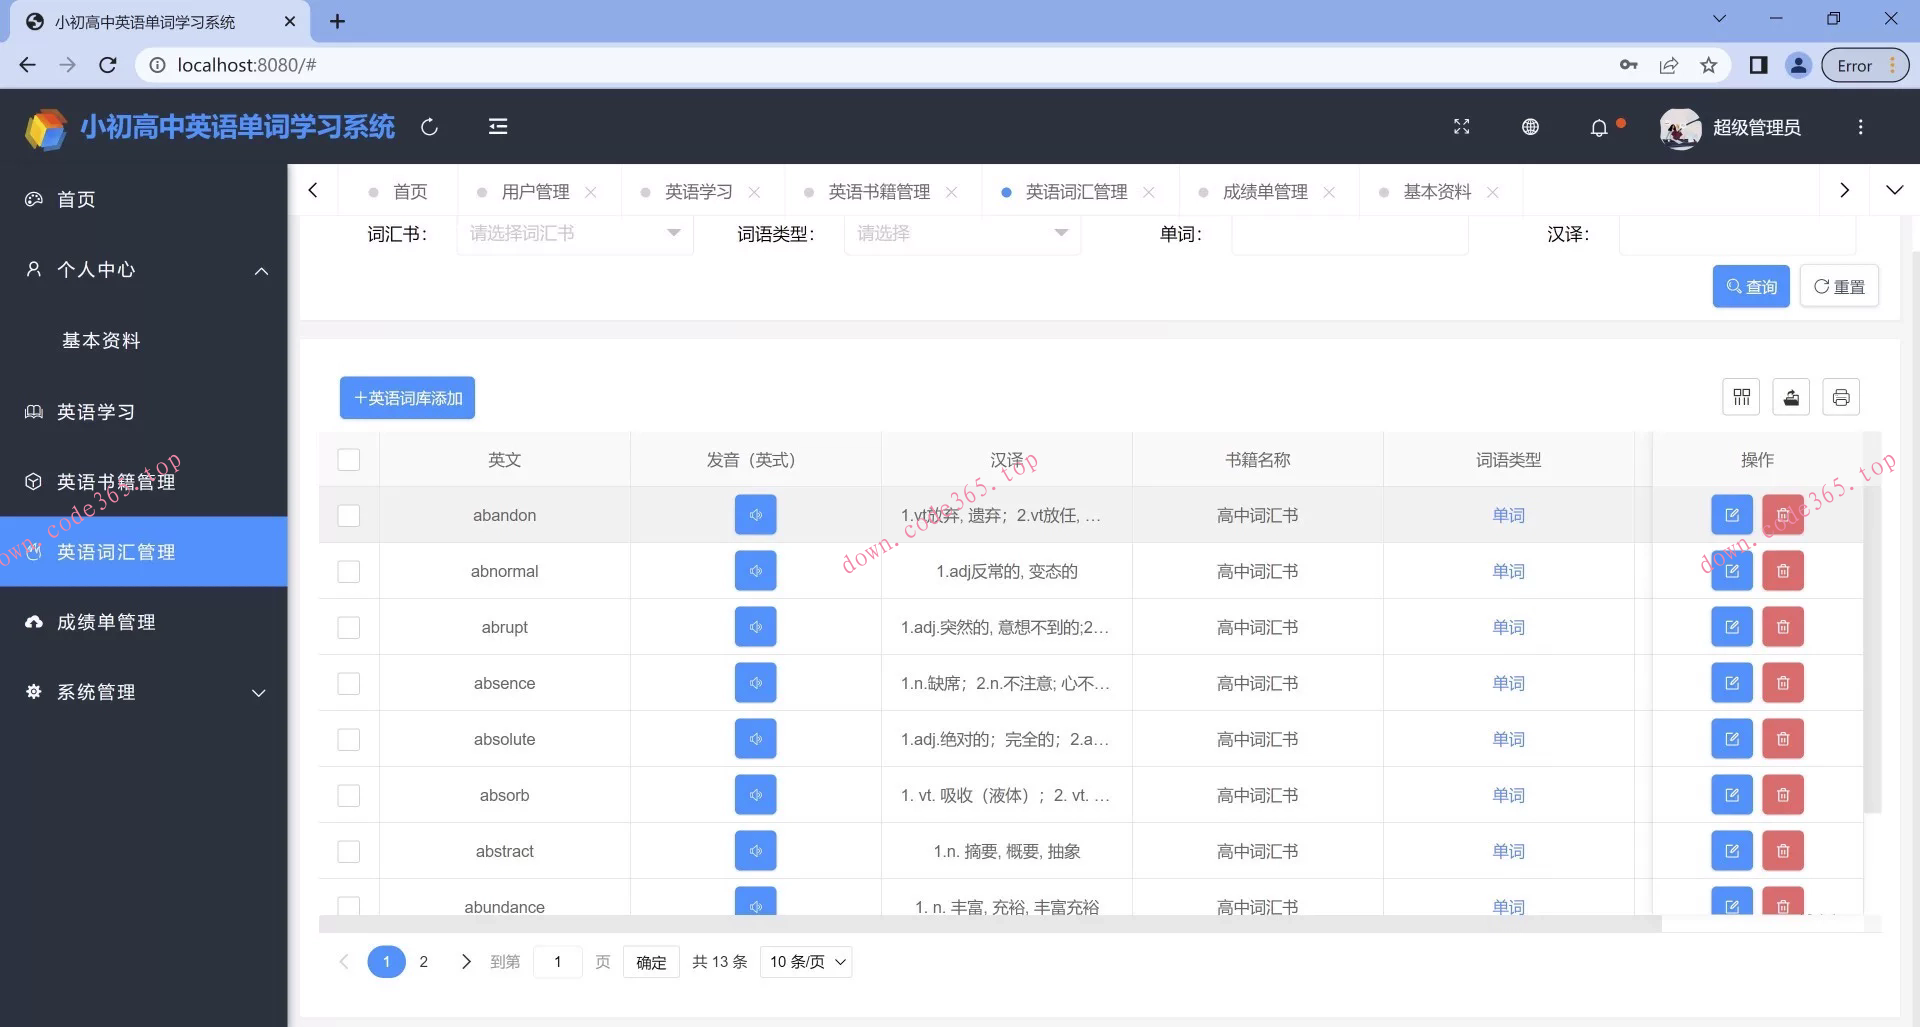Click the print icon above the word table
1920x1027 pixels.
[x=1841, y=397]
